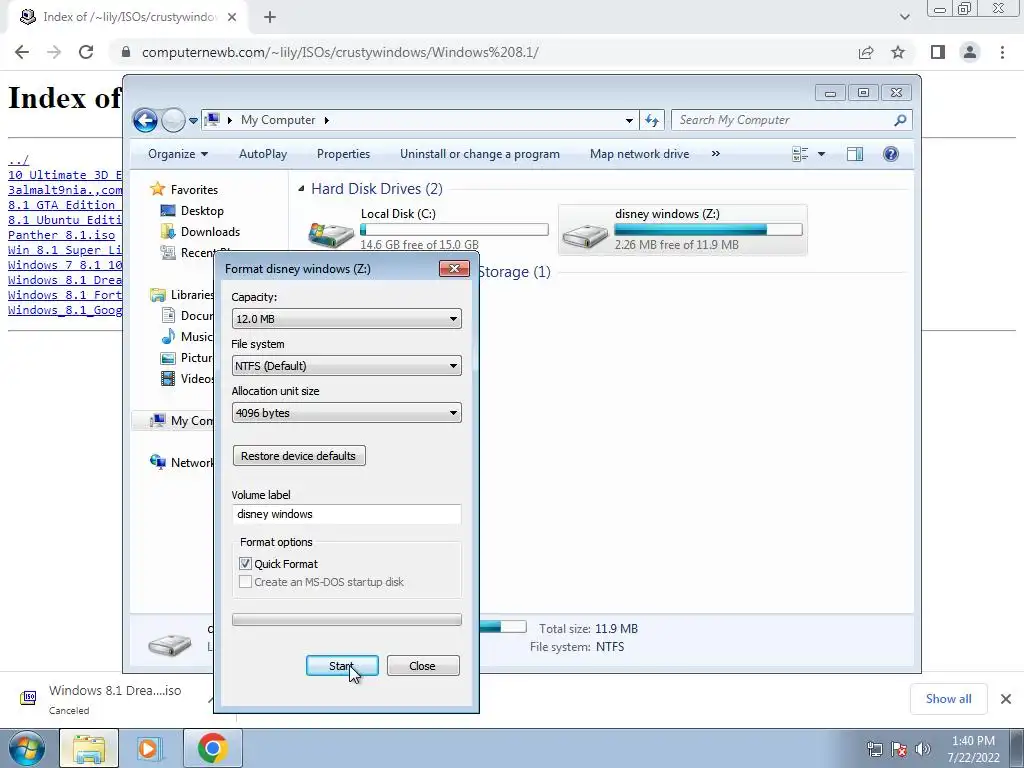Click the Volume label text field

point(347,514)
